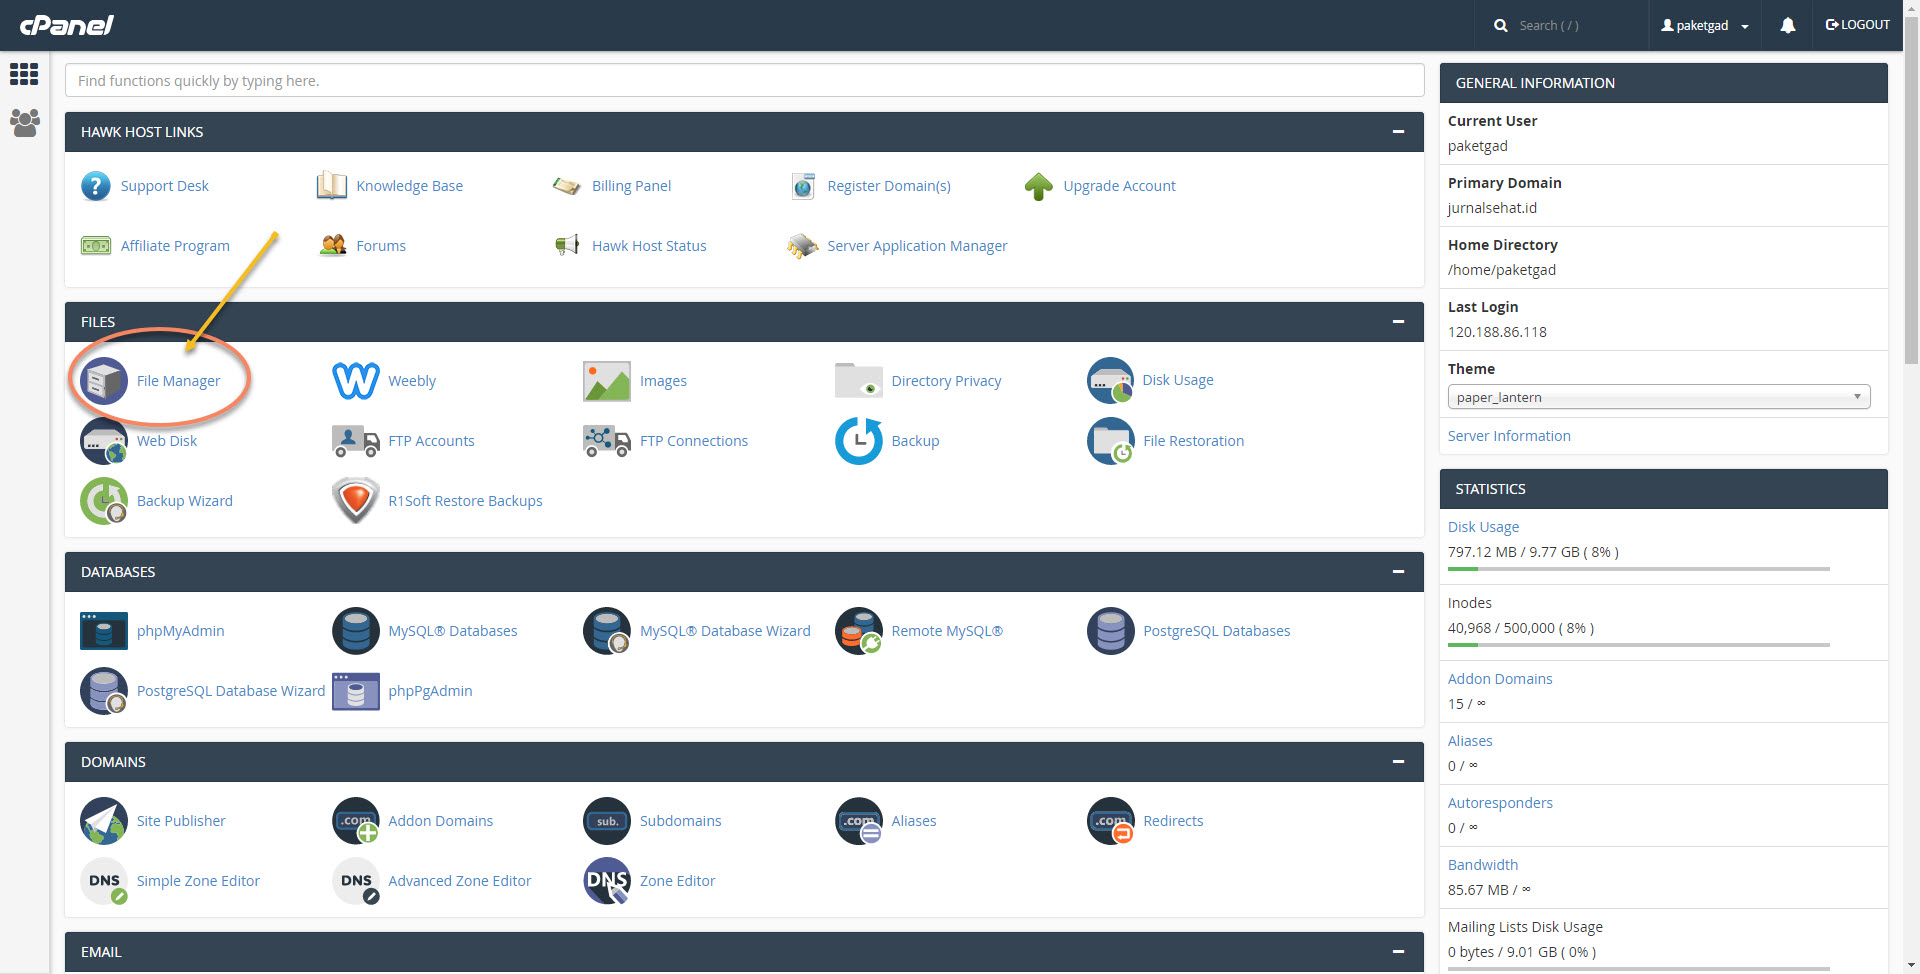
Task: Open the paketgad user menu
Action: point(1704,26)
